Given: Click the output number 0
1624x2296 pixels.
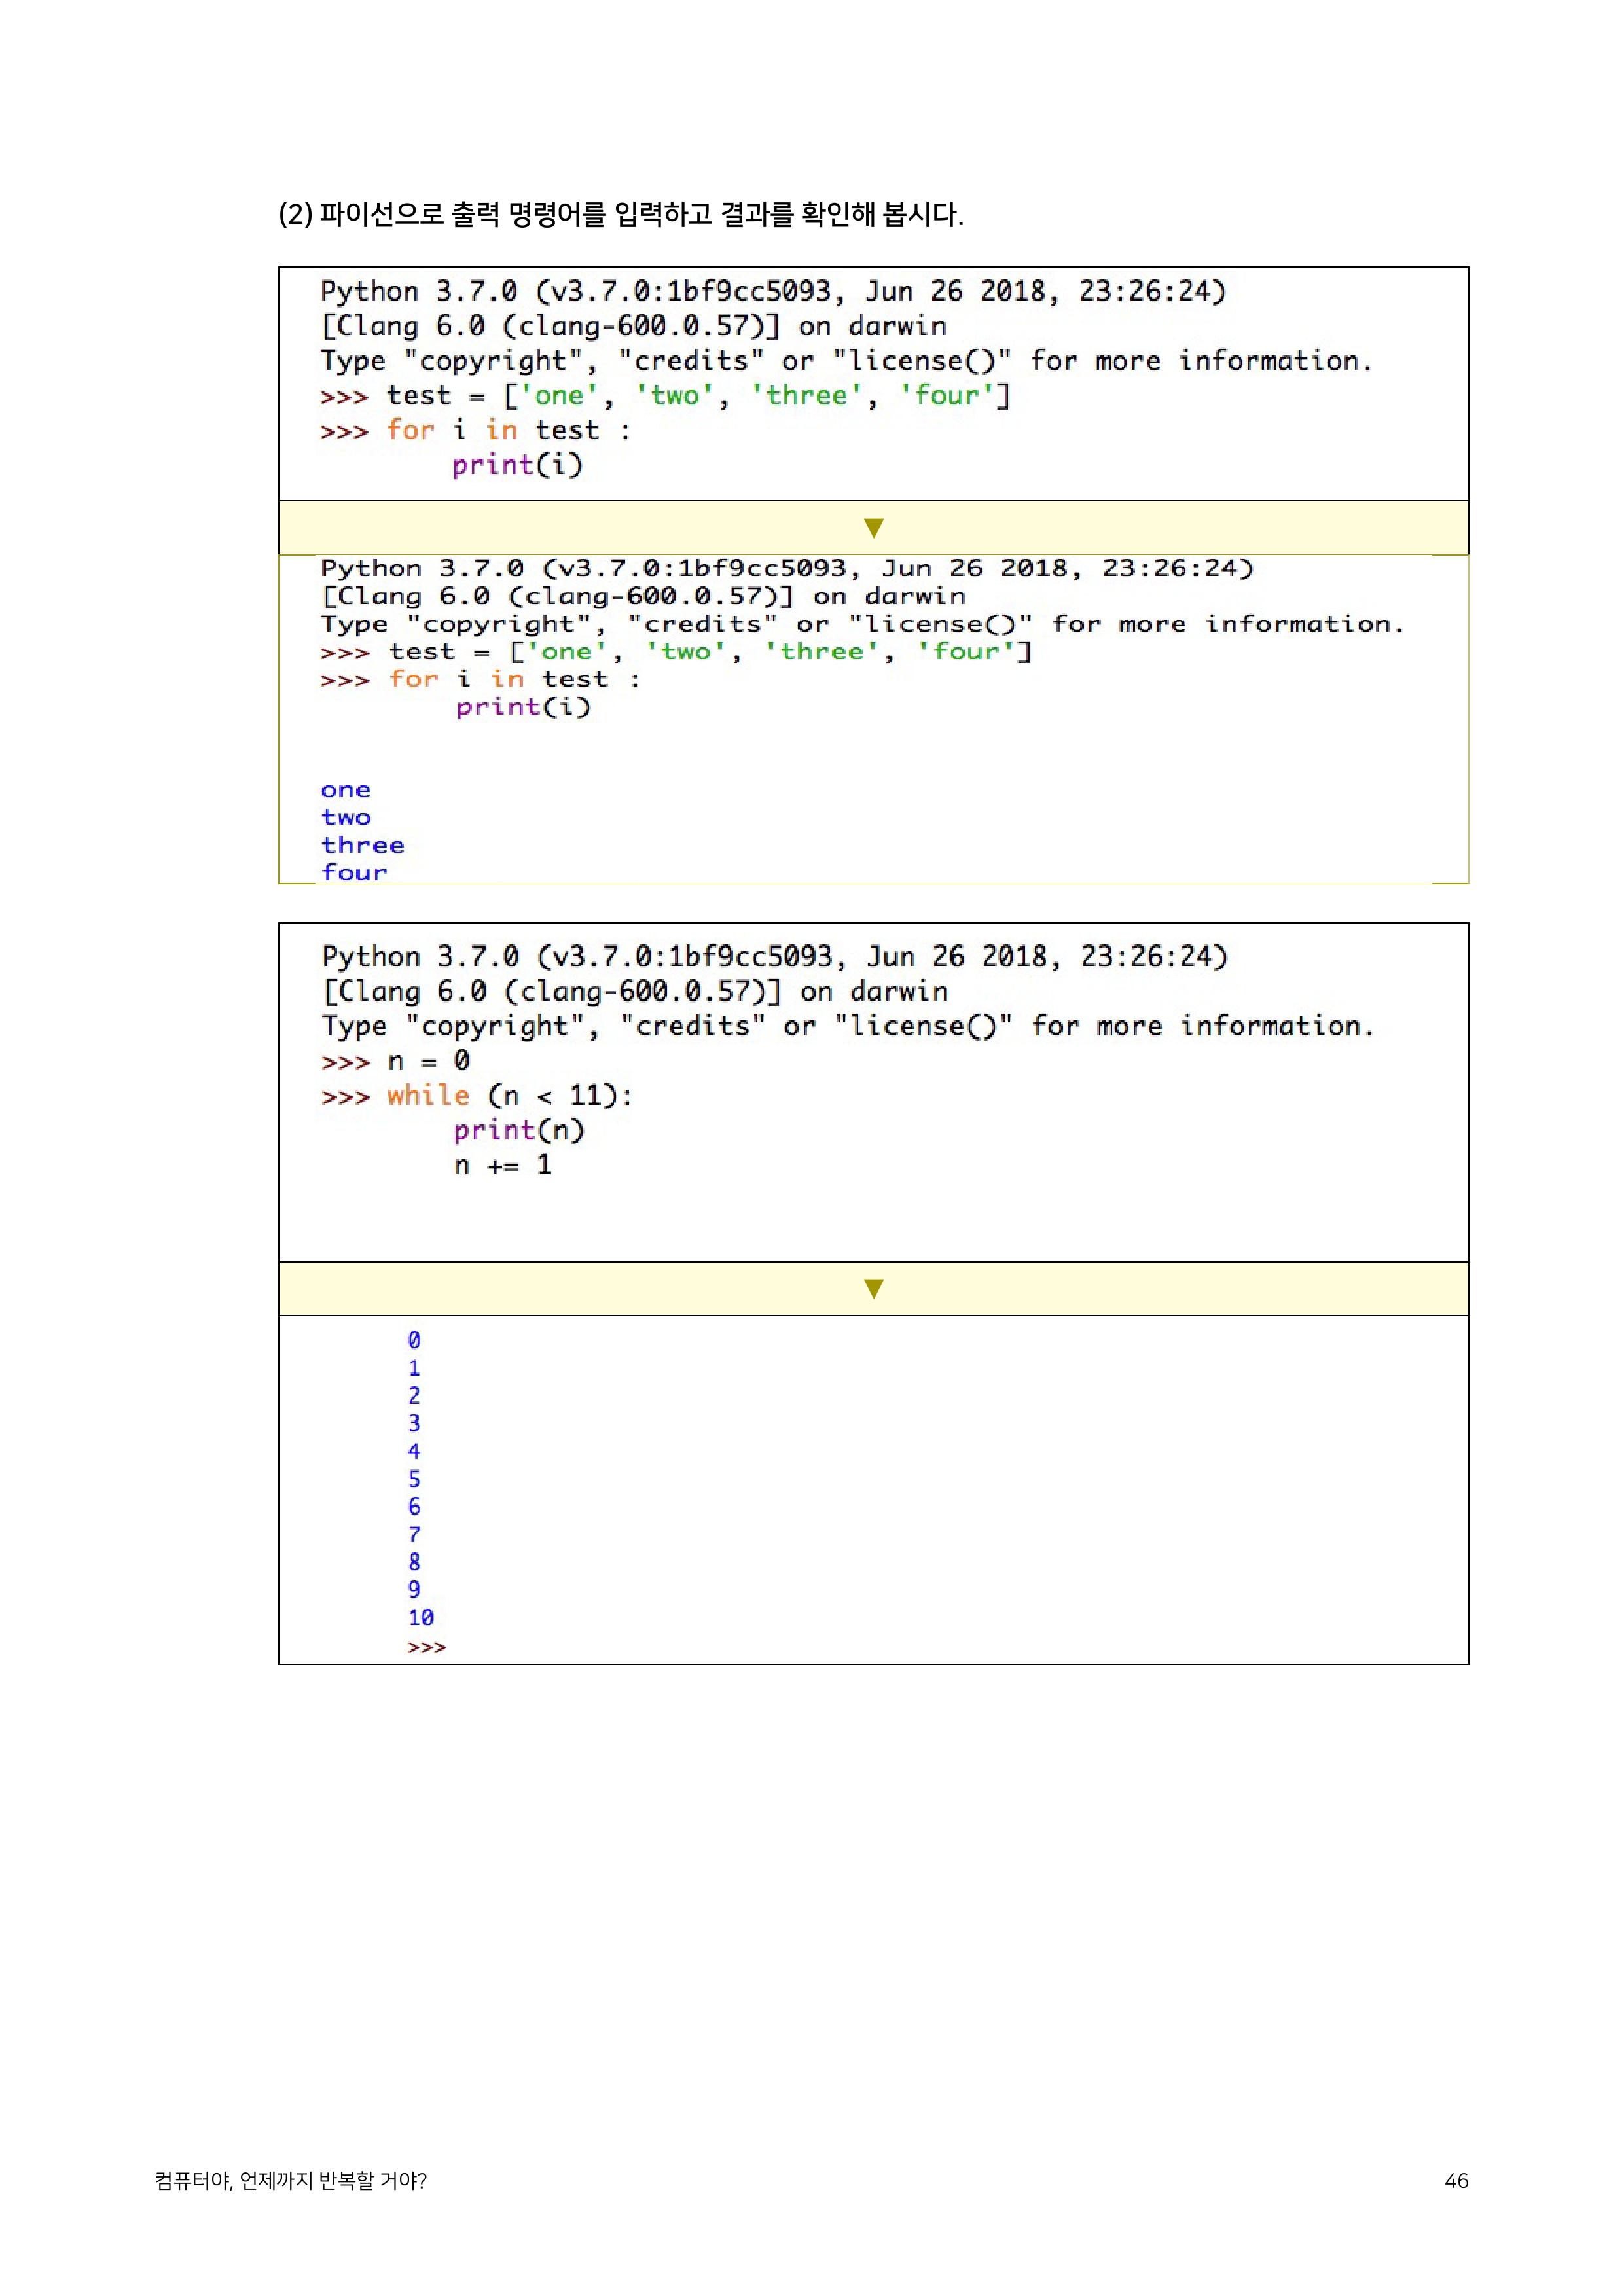Looking at the screenshot, I should pos(414,1340).
